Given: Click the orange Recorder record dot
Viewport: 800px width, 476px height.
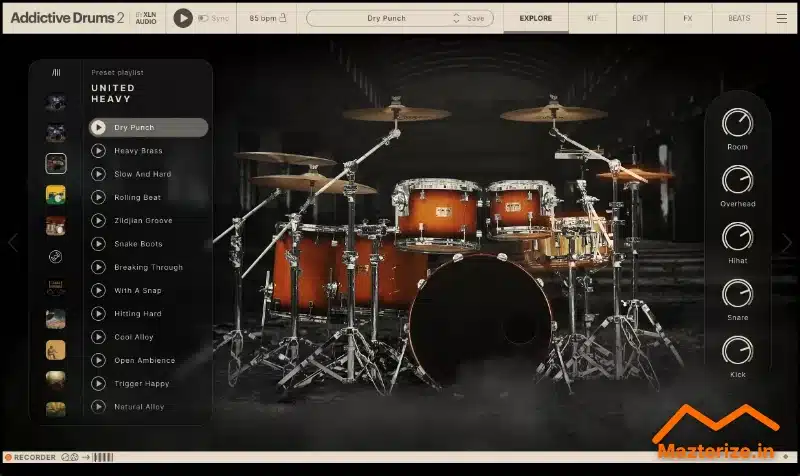Looking at the screenshot, I should (8, 457).
